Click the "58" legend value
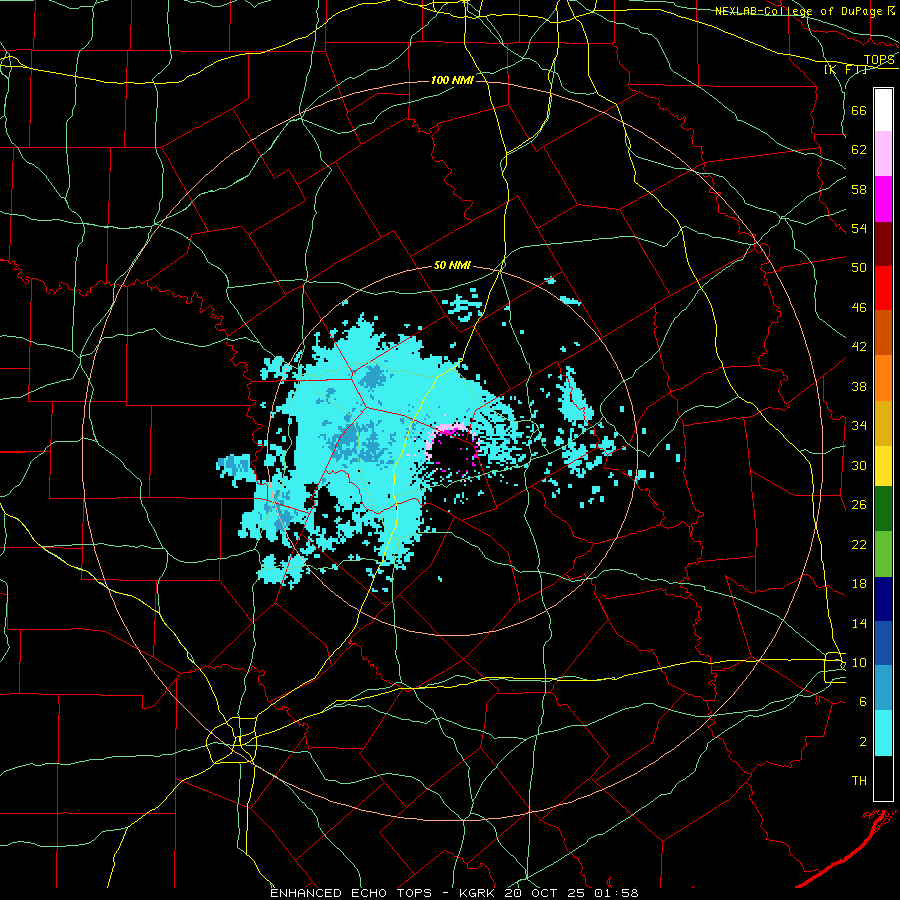The width and height of the screenshot is (900, 900). 859,189
